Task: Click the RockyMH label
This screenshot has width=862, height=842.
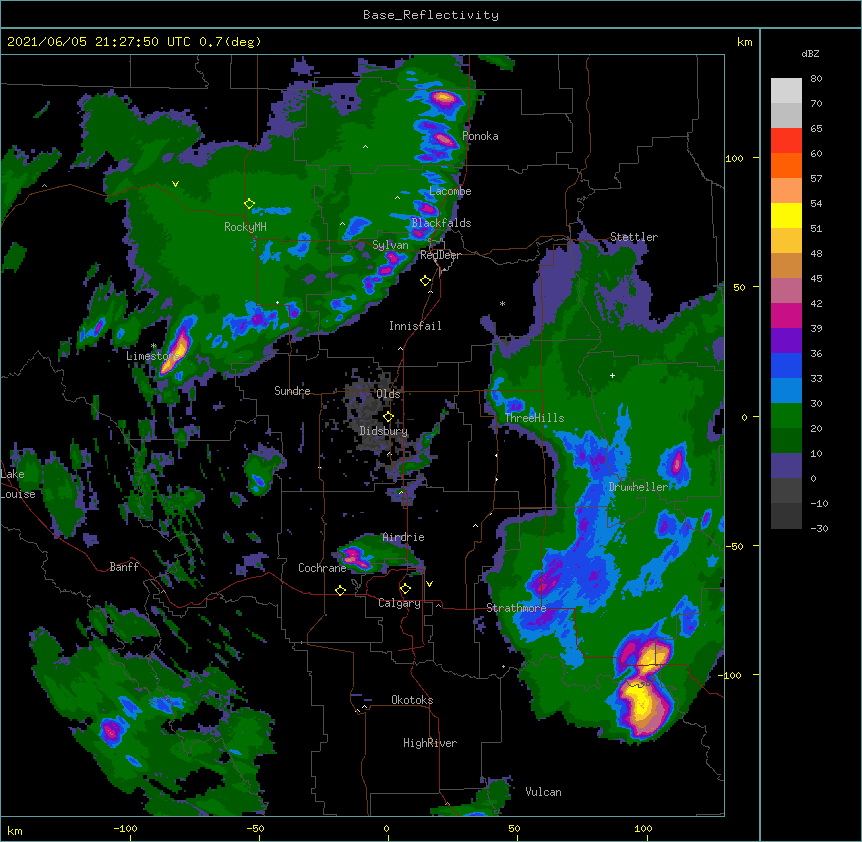Action: point(245,227)
